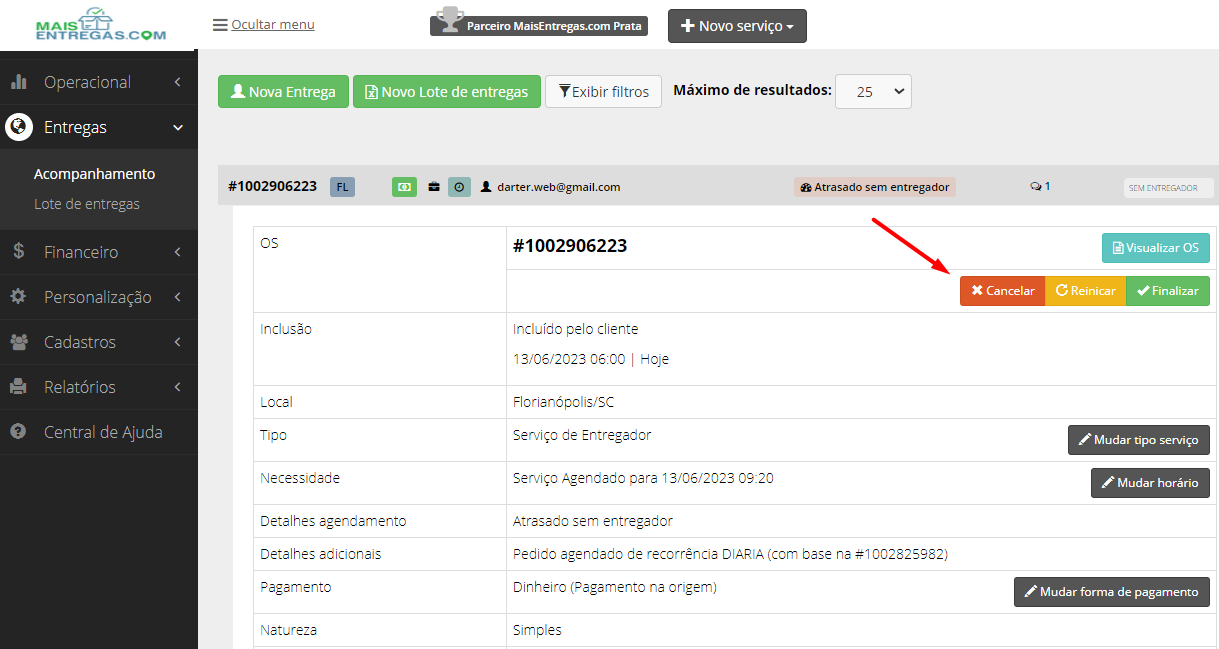Click the SEM ENTREGADOR label
1219x649 pixels.
(x=1168, y=188)
